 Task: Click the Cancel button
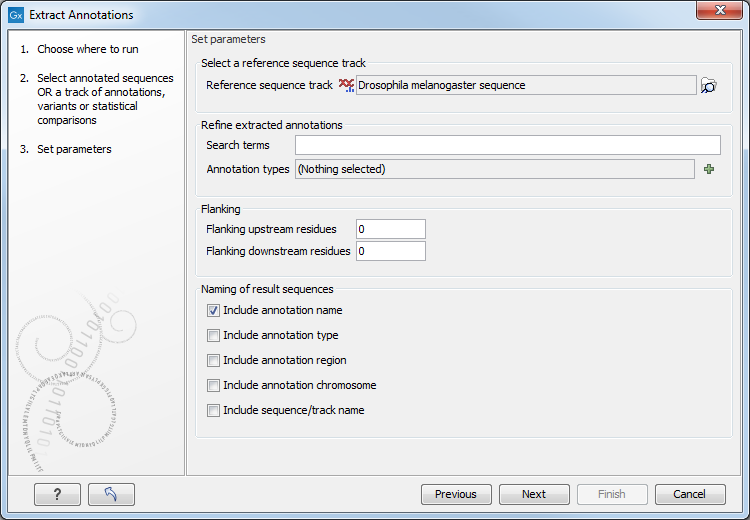click(690, 494)
